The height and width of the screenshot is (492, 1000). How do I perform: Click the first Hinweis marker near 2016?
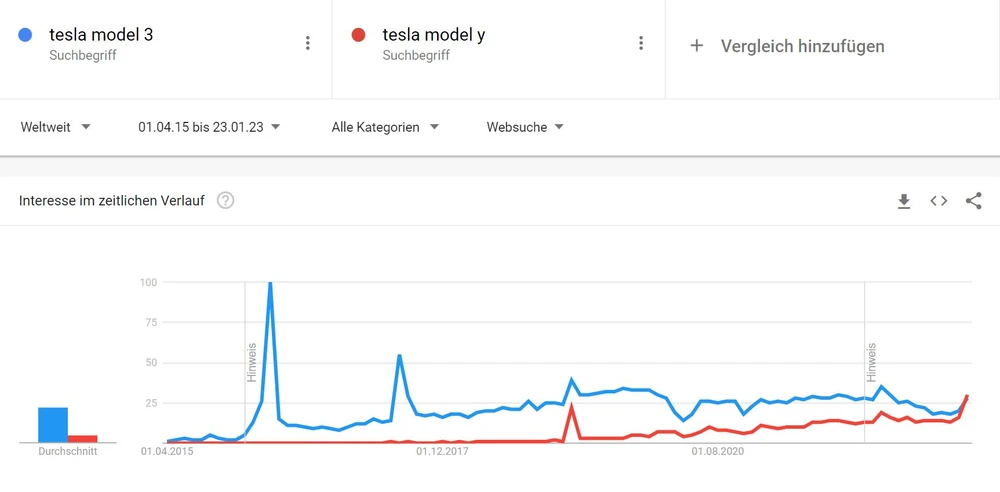click(252, 362)
